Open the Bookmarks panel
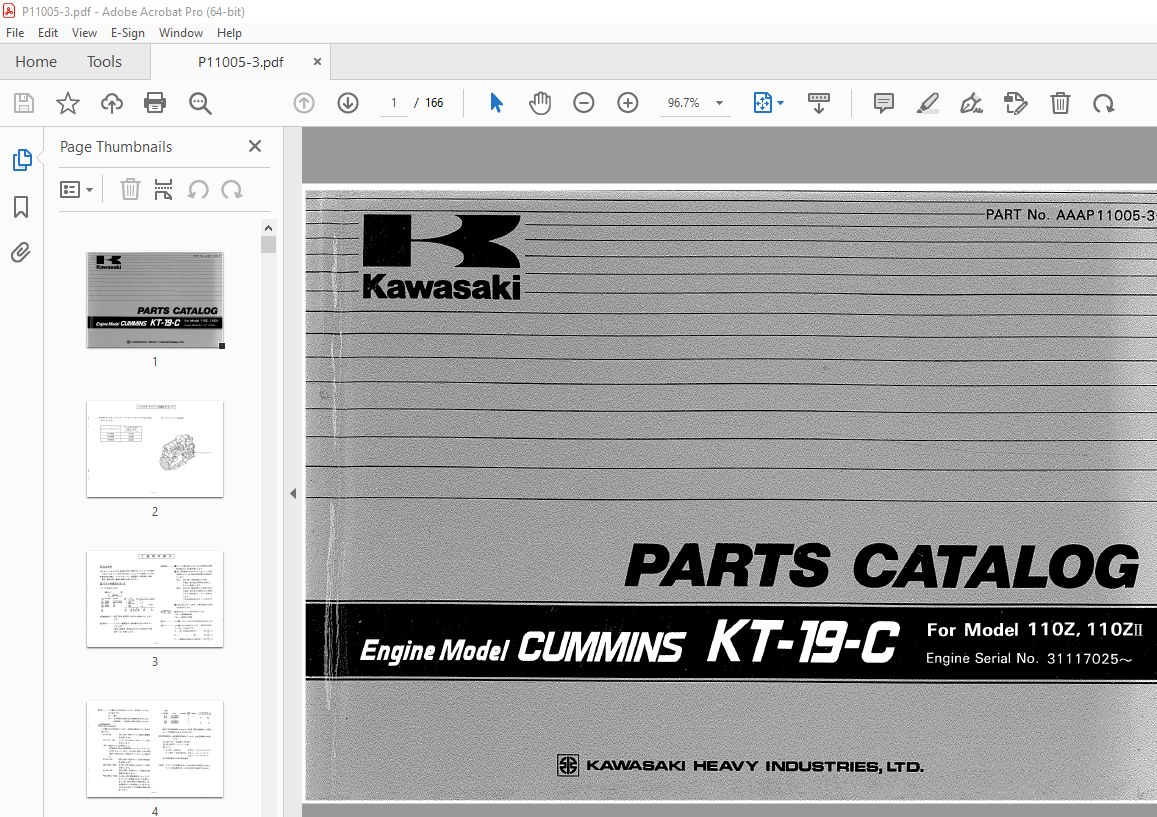This screenshot has width=1157, height=817. click(21, 207)
